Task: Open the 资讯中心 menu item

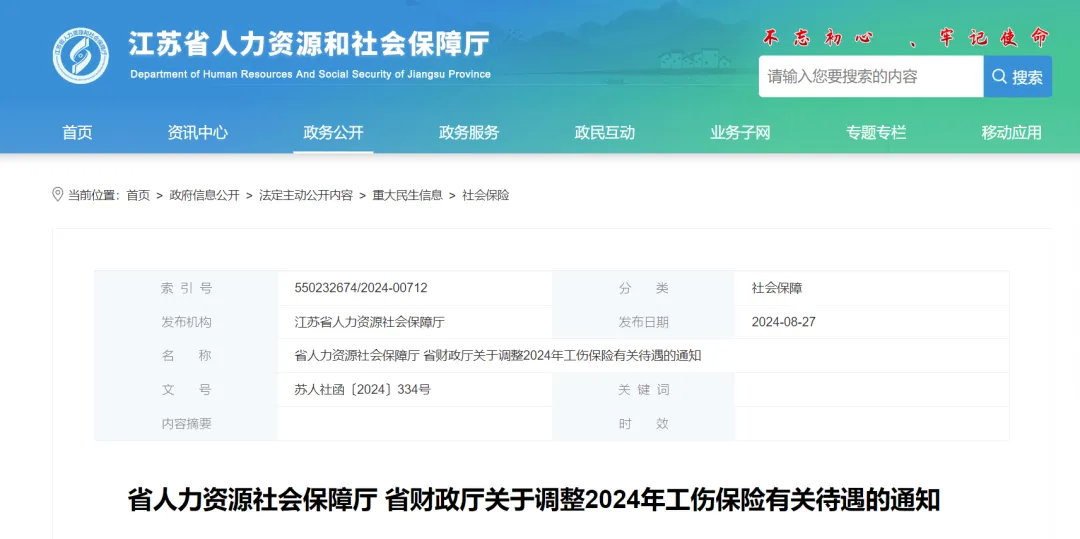Action: point(198,132)
